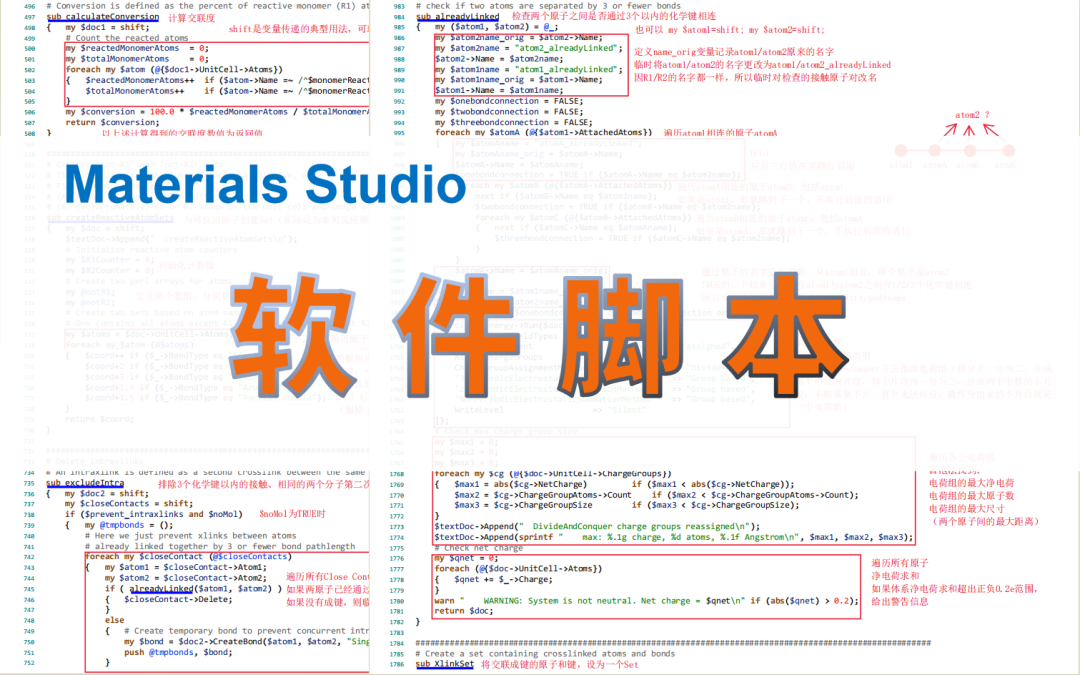Select the line '$atom1->Name = $atom1name;'
1080x675 pixels.
(499, 90)
